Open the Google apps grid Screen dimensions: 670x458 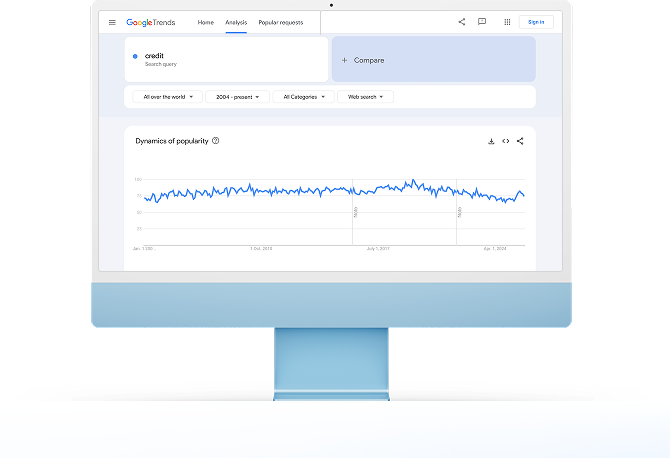tap(507, 22)
